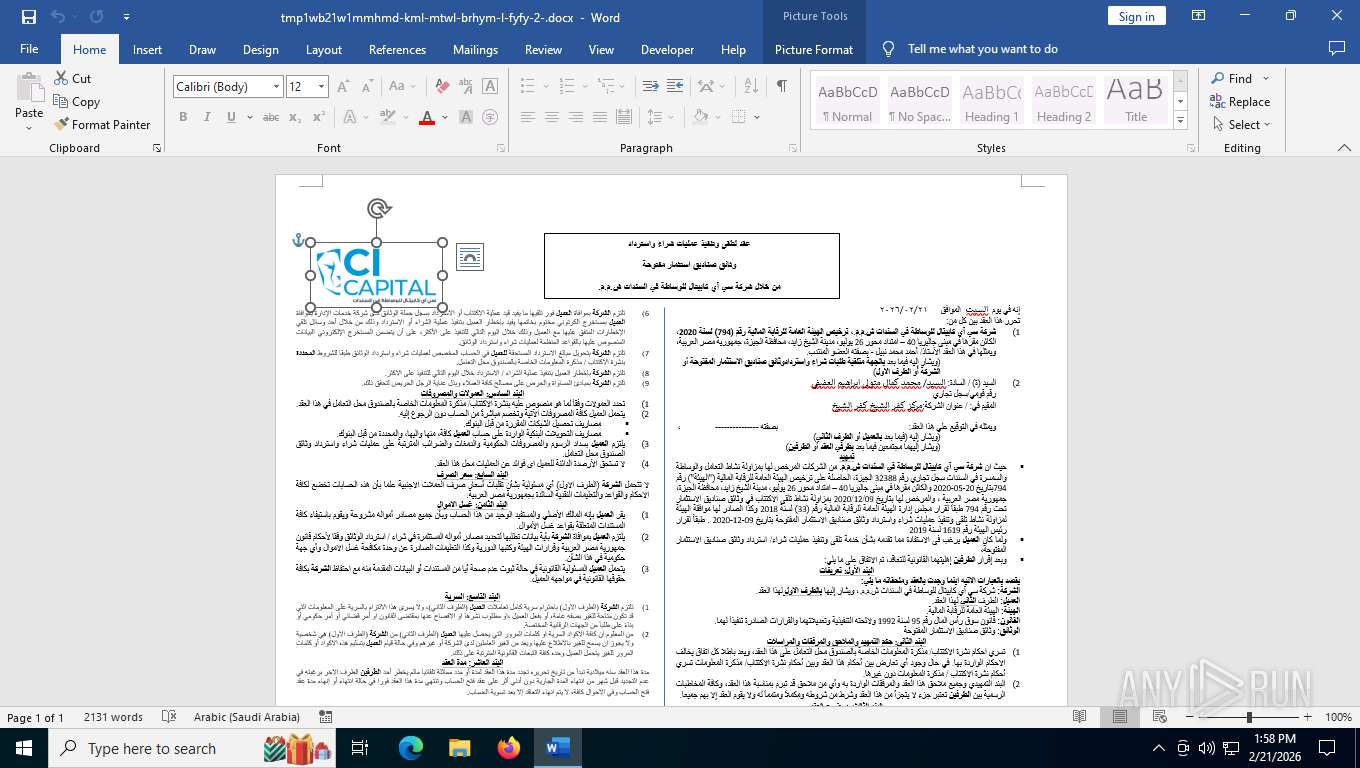Switch to the Layout tab
1360x768 pixels.
click(323, 49)
